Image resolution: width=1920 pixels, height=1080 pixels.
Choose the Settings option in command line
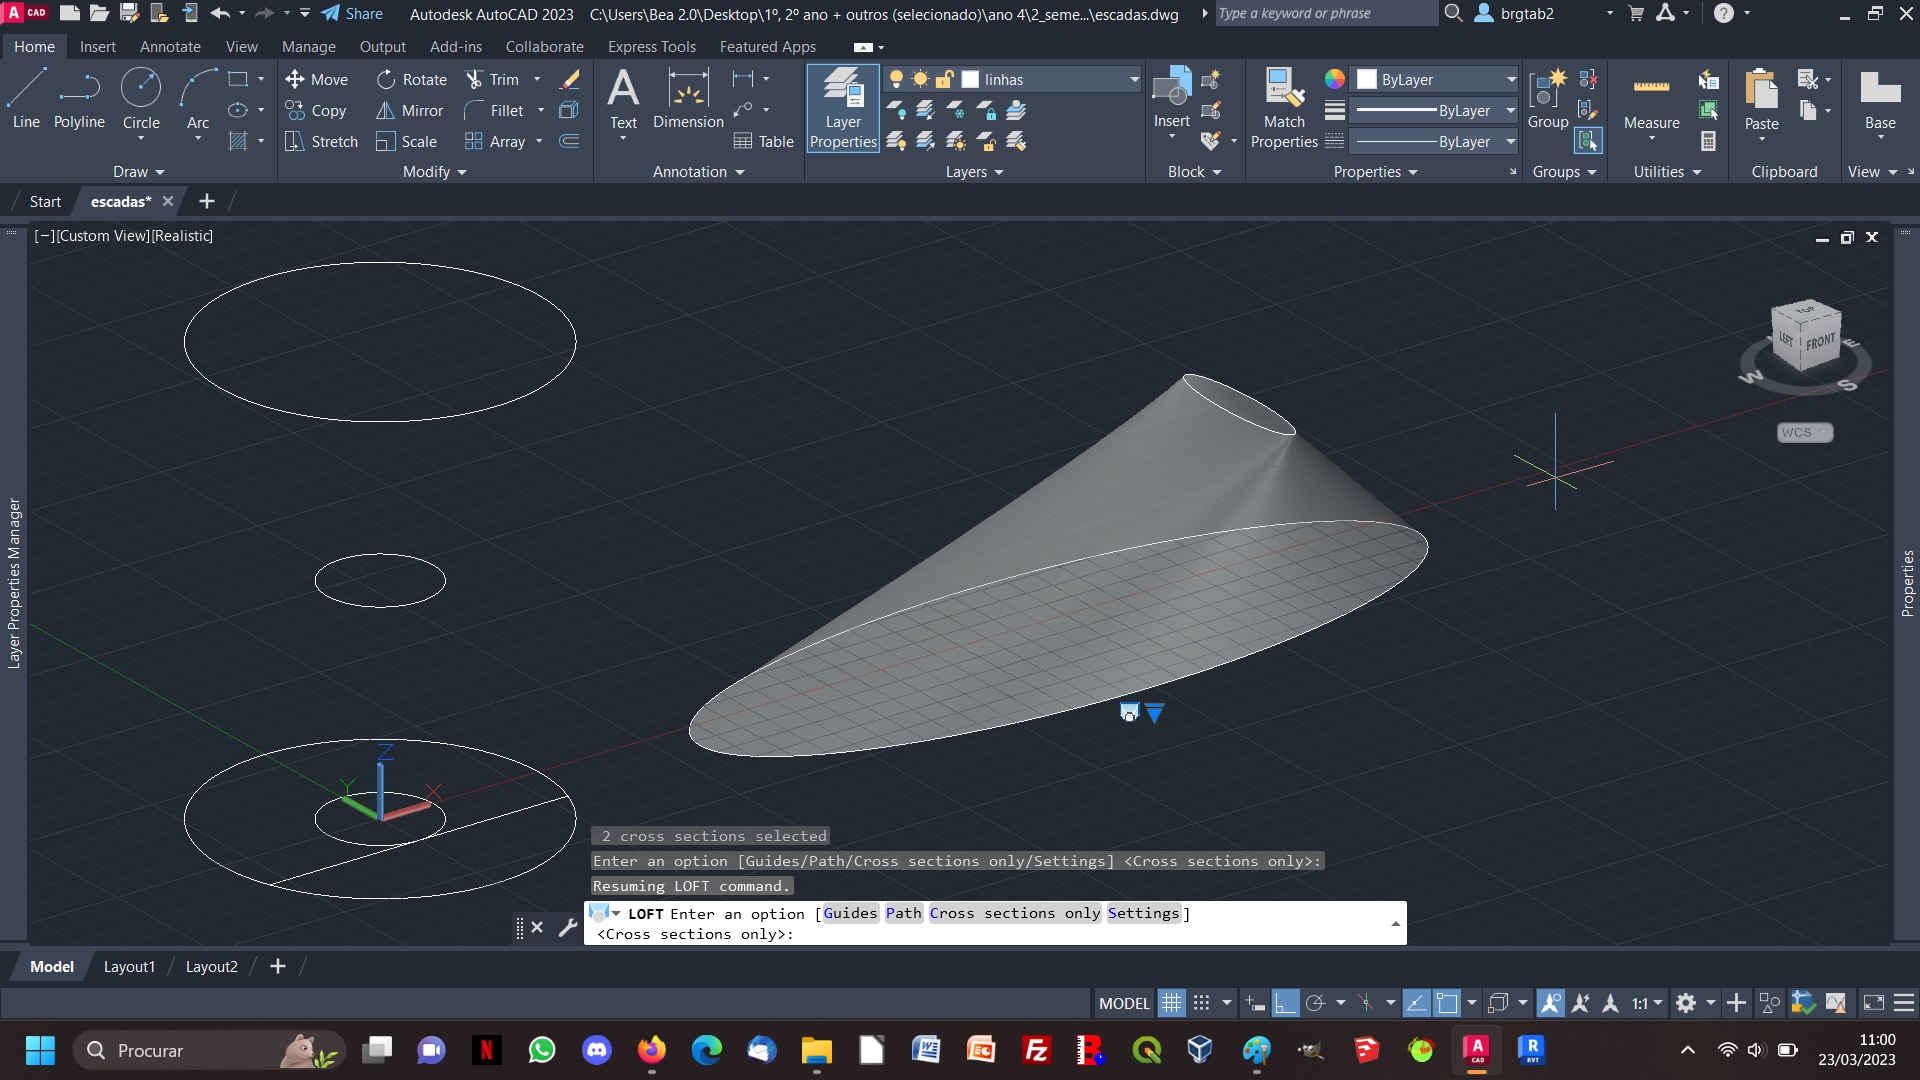(1144, 913)
